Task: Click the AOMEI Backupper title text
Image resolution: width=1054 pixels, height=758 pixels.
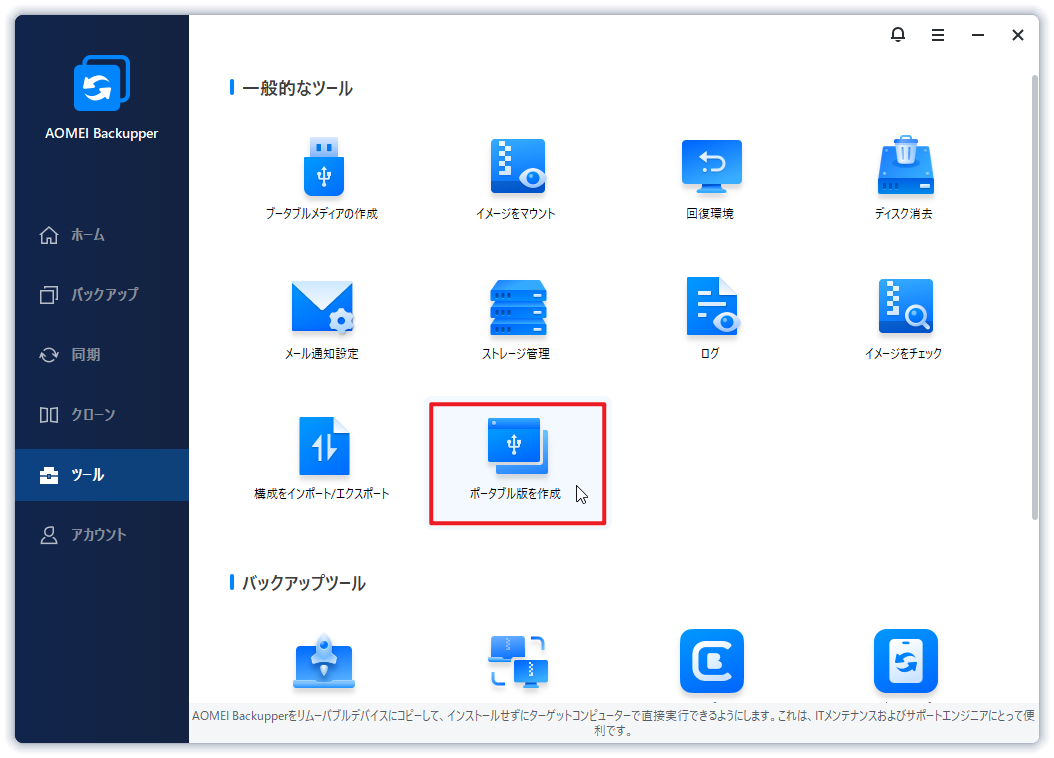Action: (x=102, y=133)
